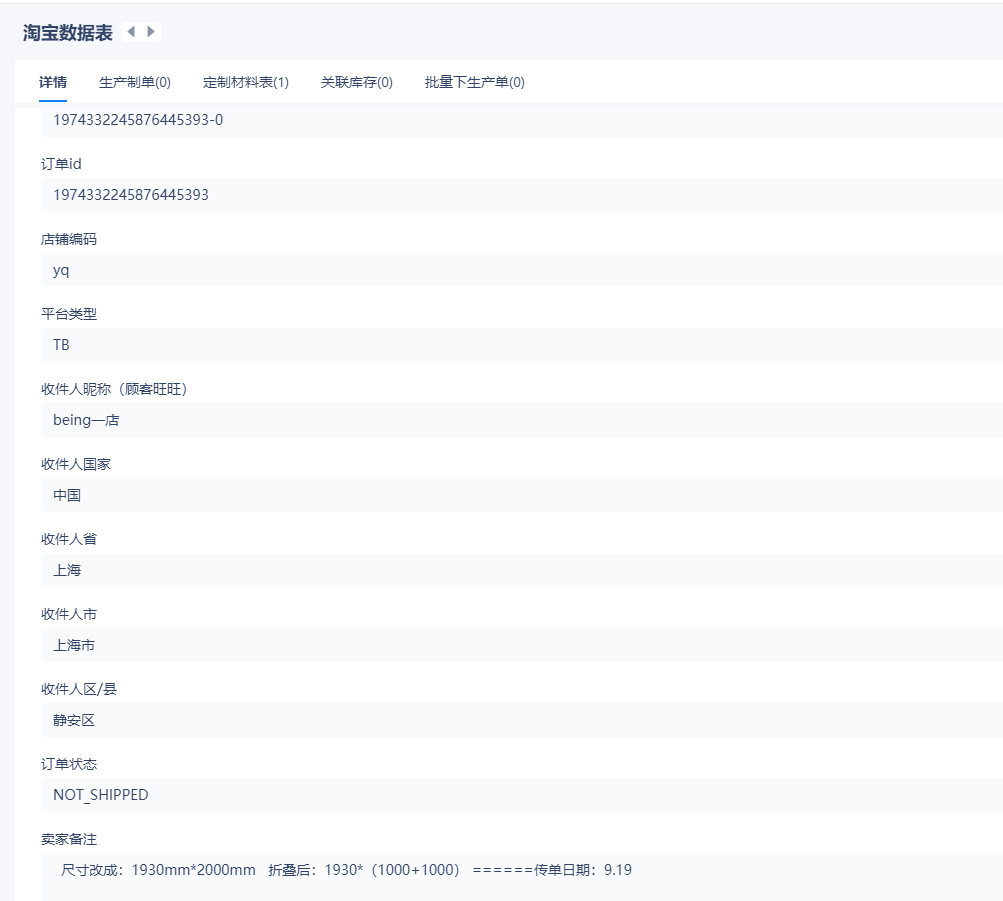Click the 订单id value field

tap(521, 195)
